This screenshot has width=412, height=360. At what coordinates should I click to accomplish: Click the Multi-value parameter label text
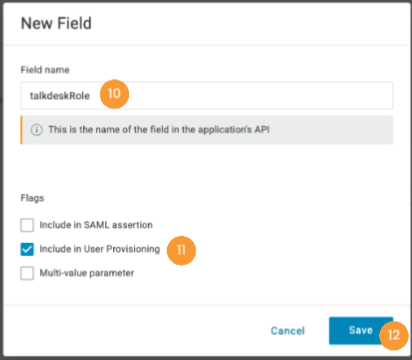(87, 273)
